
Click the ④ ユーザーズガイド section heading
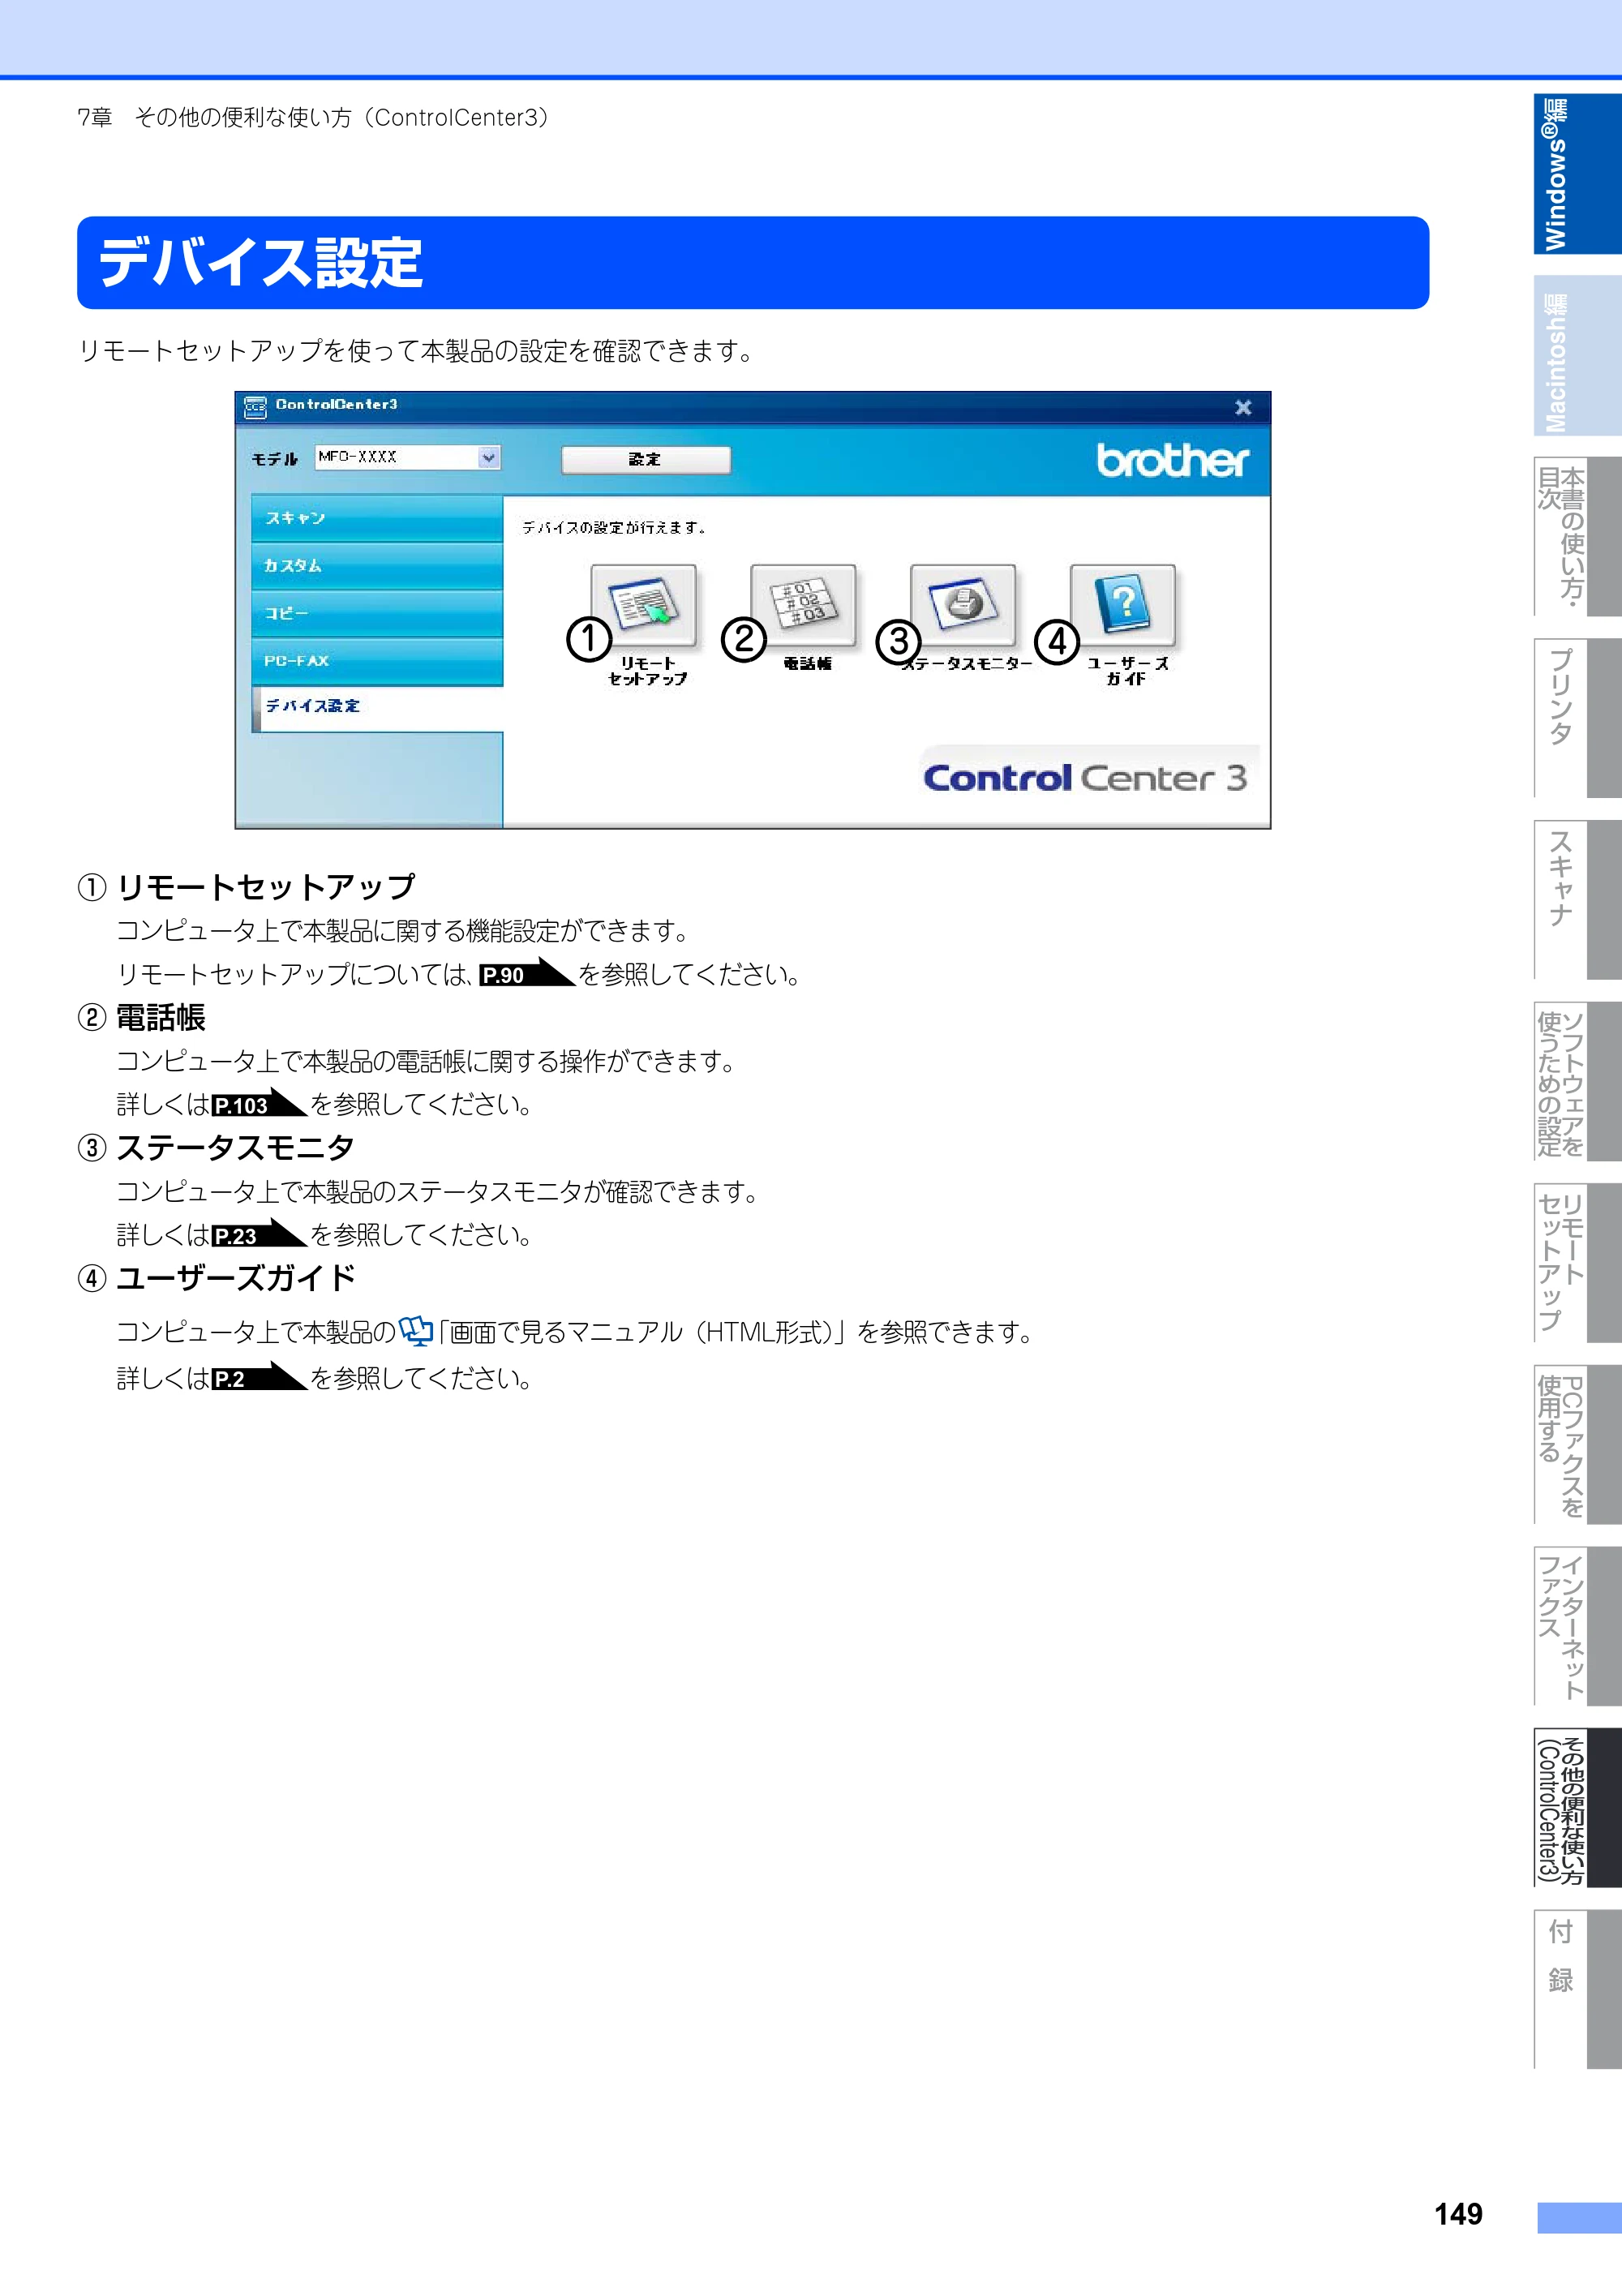point(217,1278)
